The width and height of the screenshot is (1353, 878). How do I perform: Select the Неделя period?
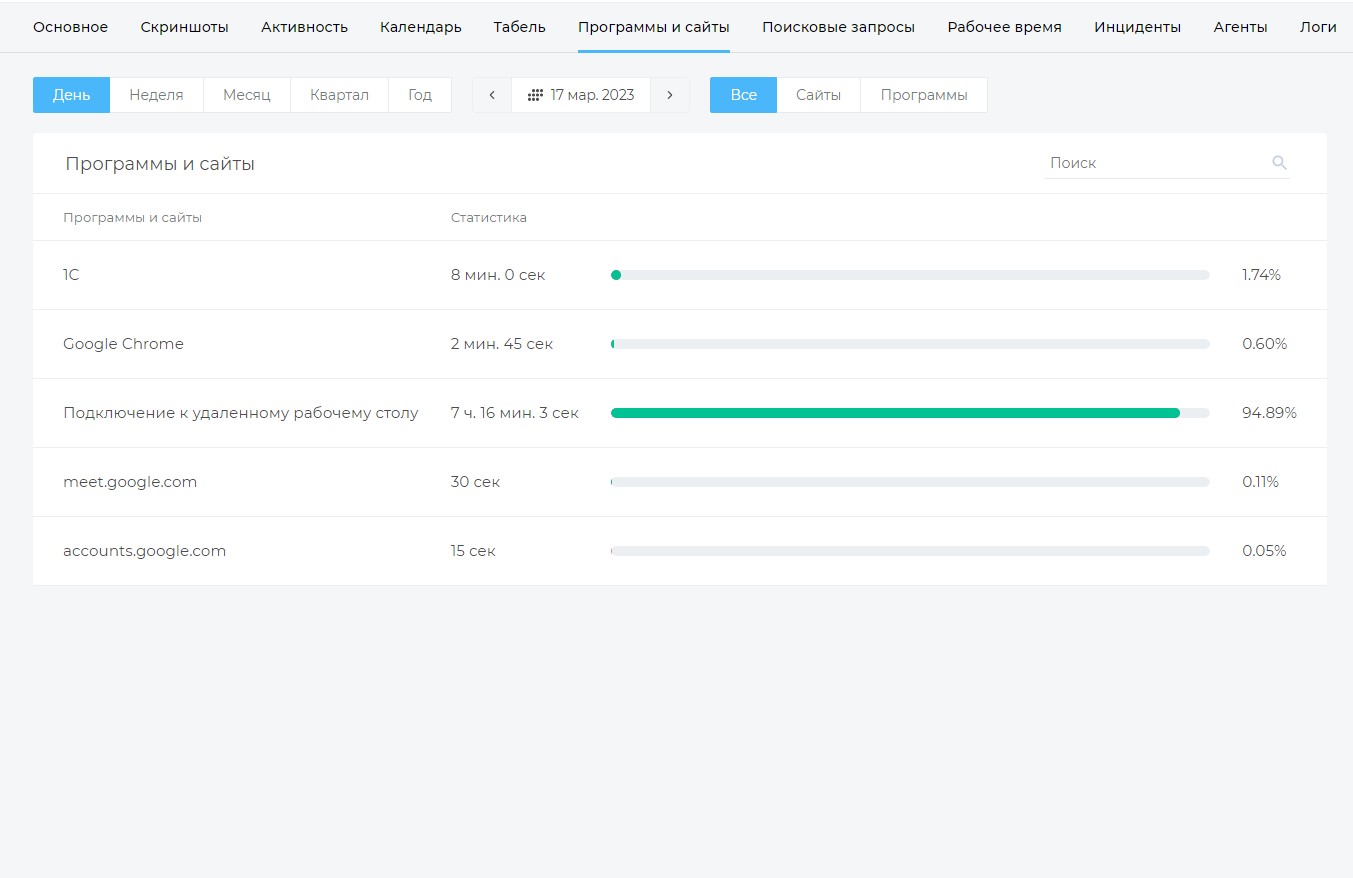(156, 95)
